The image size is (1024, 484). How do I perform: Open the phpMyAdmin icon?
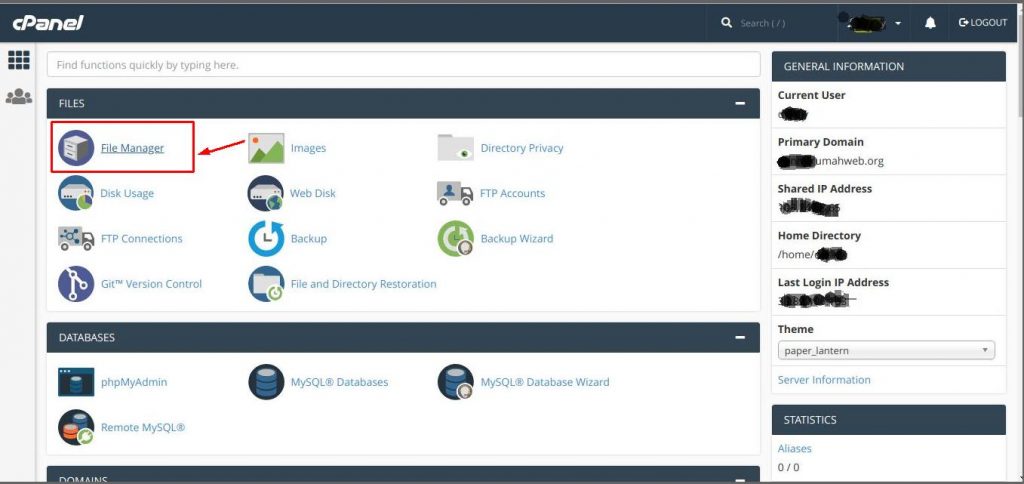(76, 382)
